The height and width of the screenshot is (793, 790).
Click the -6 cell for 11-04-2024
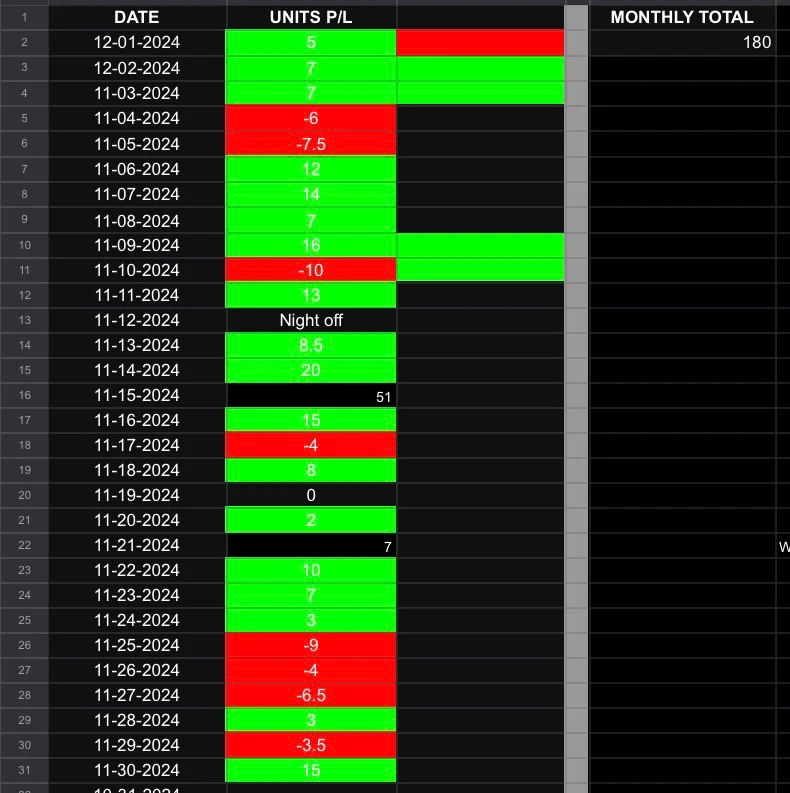click(311, 118)
